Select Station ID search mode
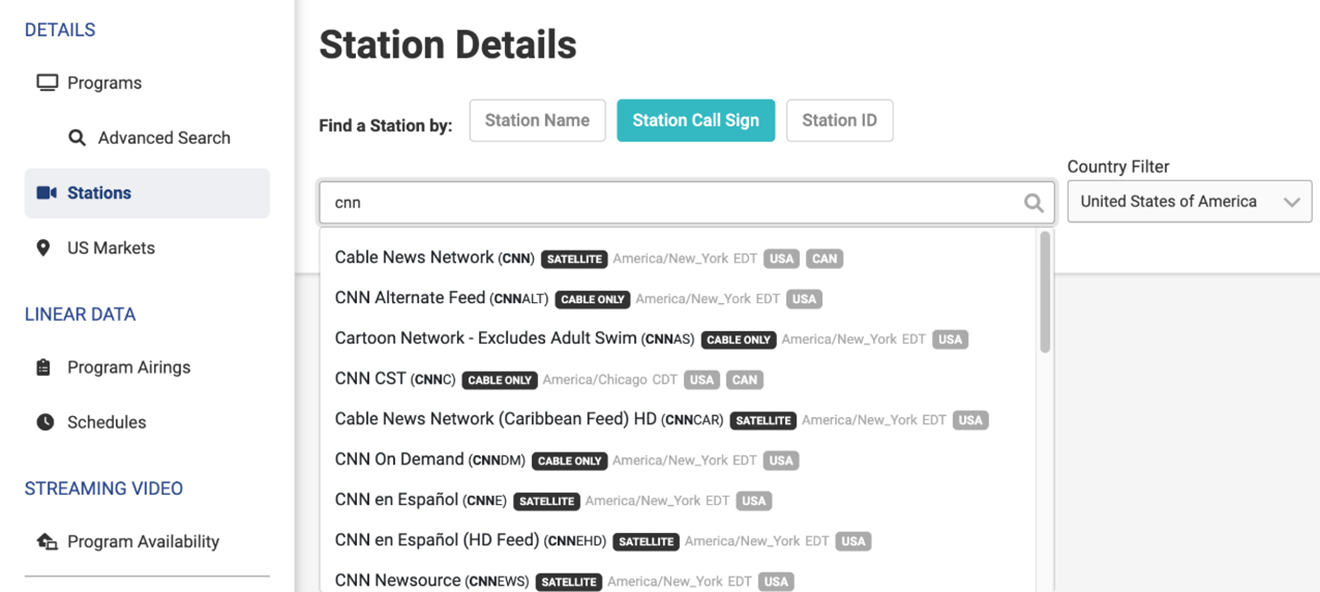 click(x=839, y=121)
